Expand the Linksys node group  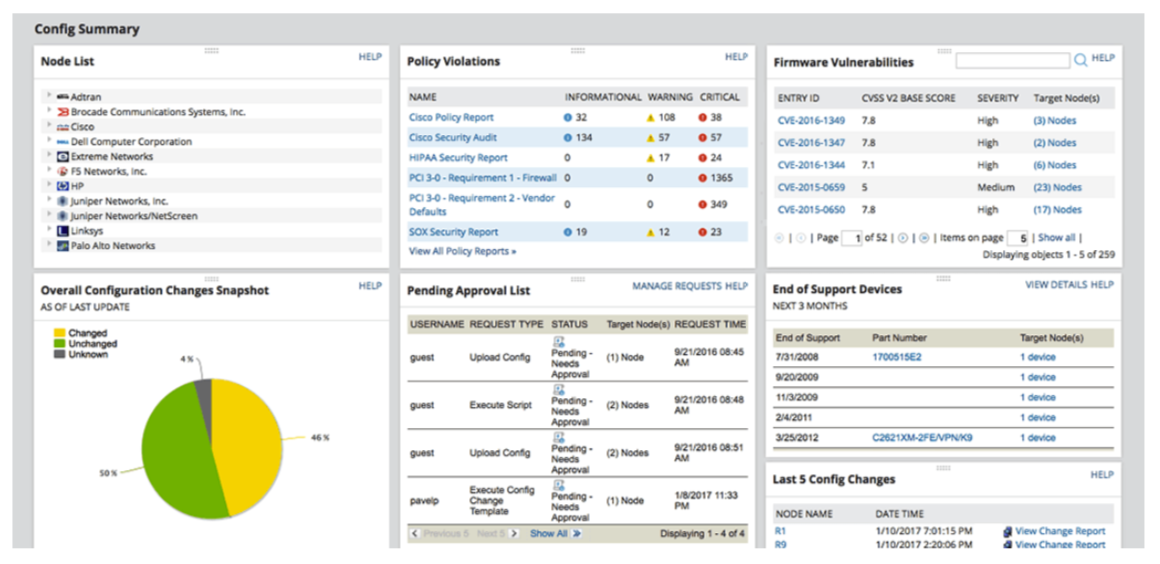tap(47, 230)
